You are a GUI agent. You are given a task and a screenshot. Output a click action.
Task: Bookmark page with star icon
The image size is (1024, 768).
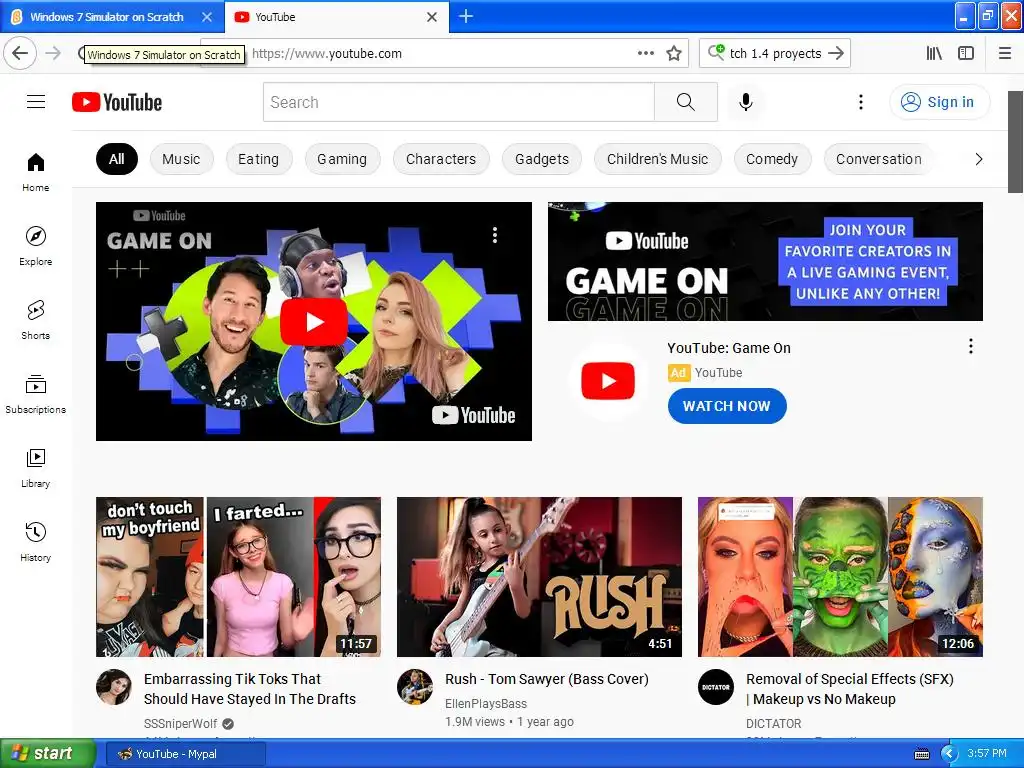tap(674, 54)
